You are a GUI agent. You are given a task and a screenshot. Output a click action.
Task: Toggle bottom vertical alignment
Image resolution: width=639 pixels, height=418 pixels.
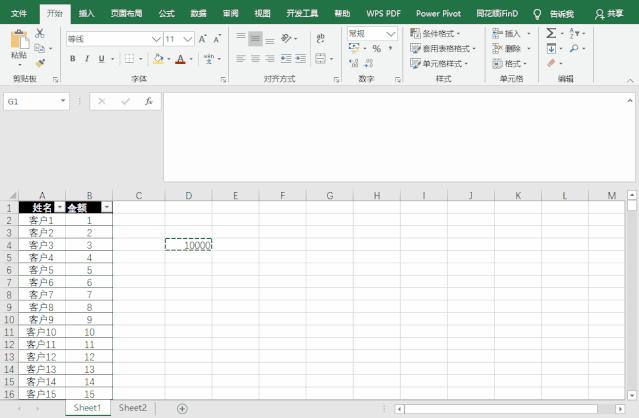(270, 41)
